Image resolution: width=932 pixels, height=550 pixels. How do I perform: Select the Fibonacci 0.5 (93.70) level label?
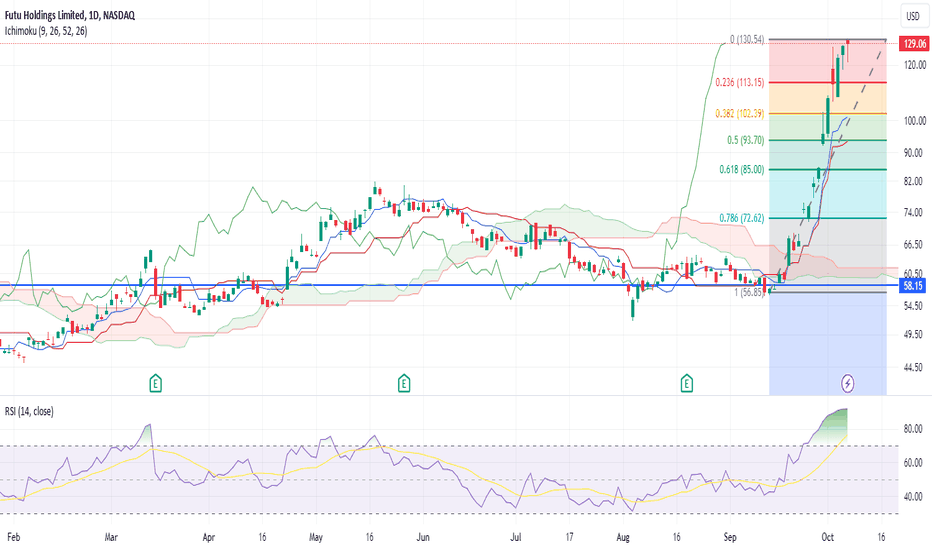coord(745,140)
